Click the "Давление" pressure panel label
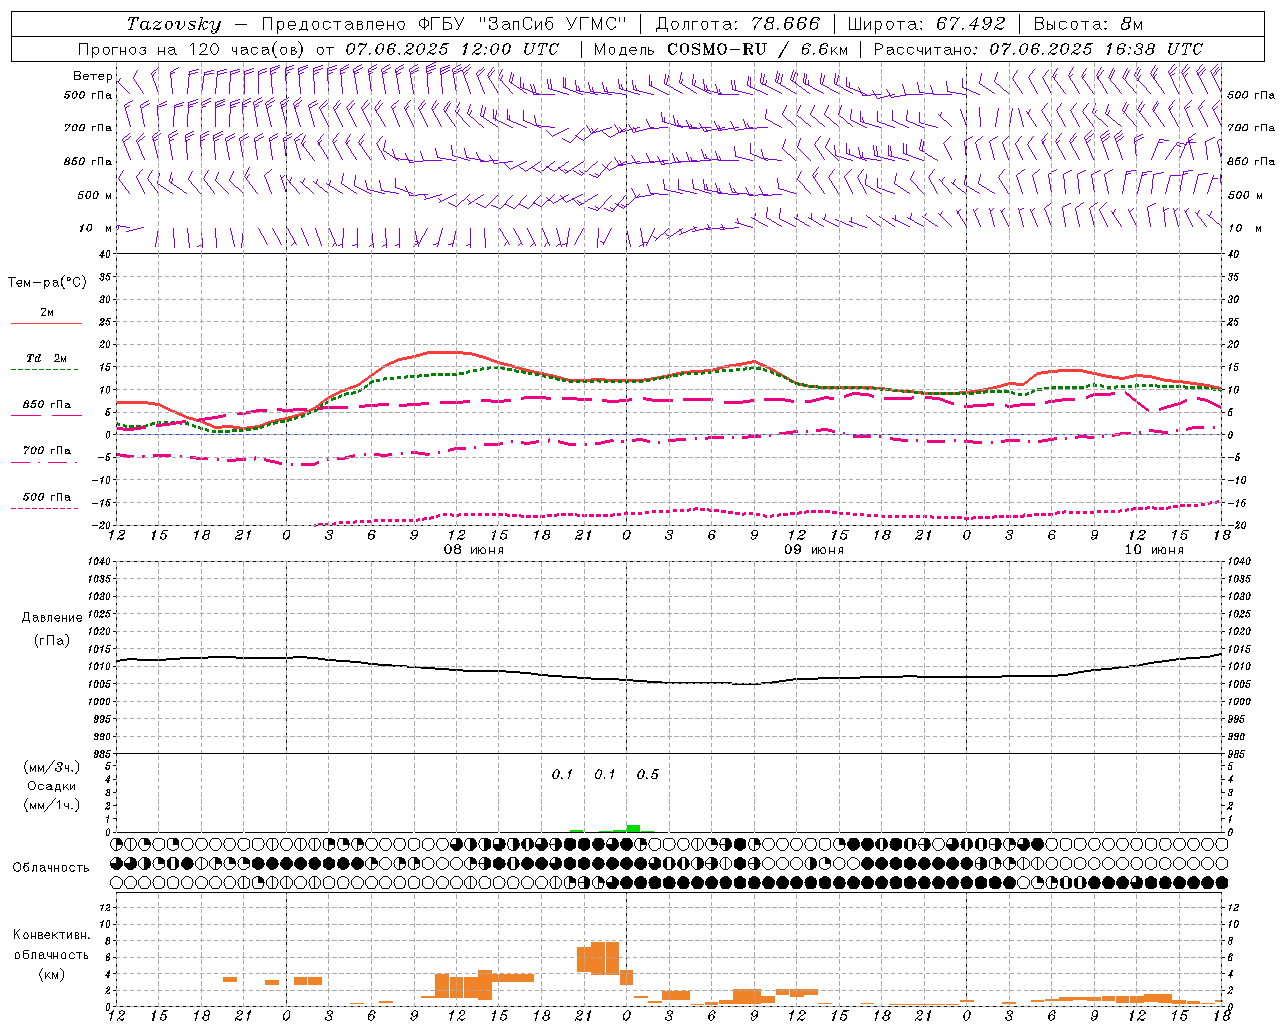Image resolution: width=1280 pixels, height=1024 pixels. (52, 618)
